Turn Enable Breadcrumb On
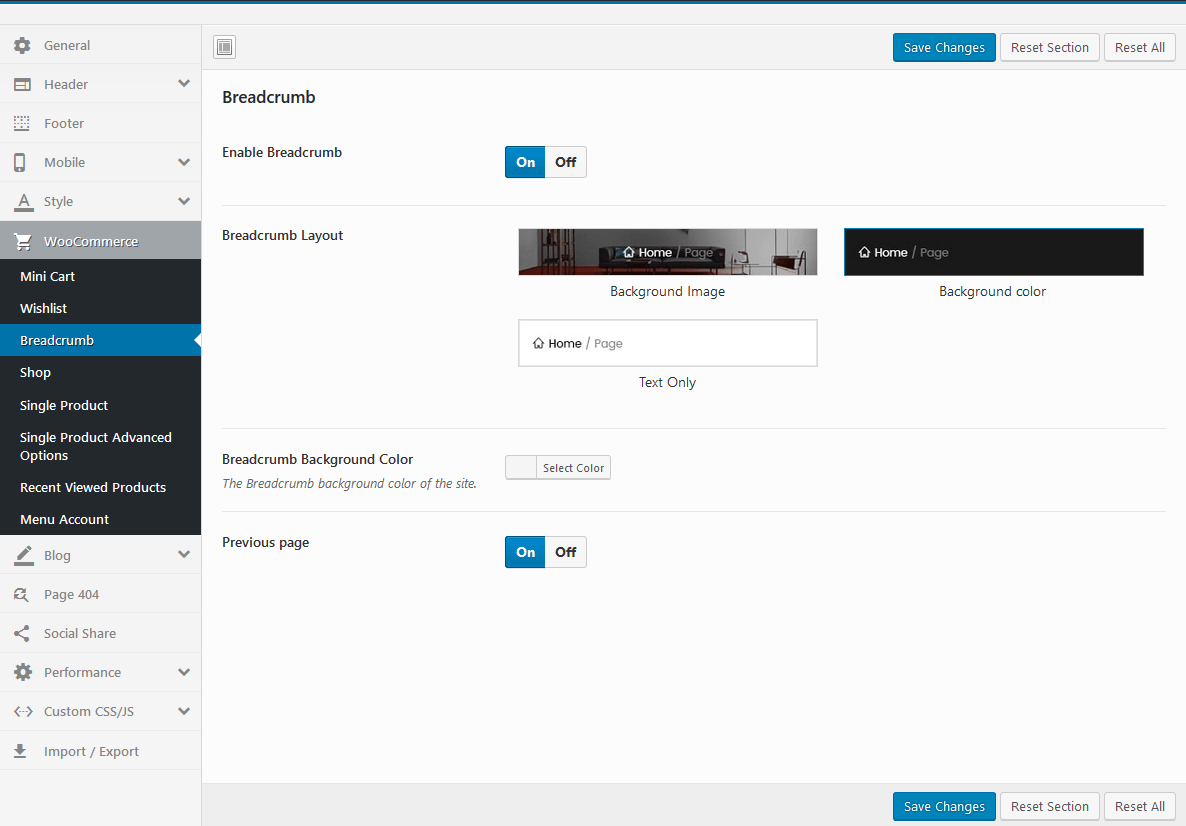The width and height of the screenshot is (1186, 826). click(x=525, y=162)
